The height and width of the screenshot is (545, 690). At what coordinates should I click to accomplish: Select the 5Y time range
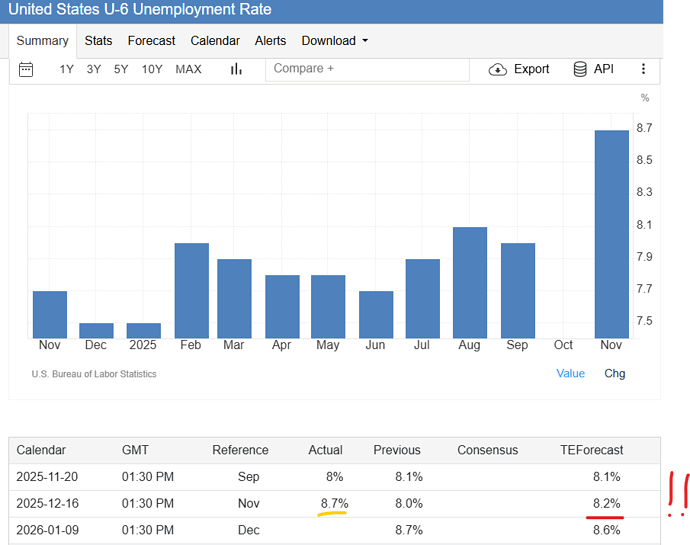tap(121, 69)
